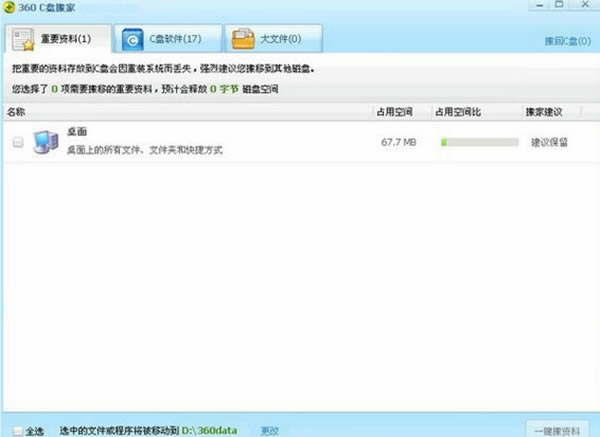Open the C盘软件(17) tab
Viewport: 600px width, 437px height.
(x=168, y=39)
